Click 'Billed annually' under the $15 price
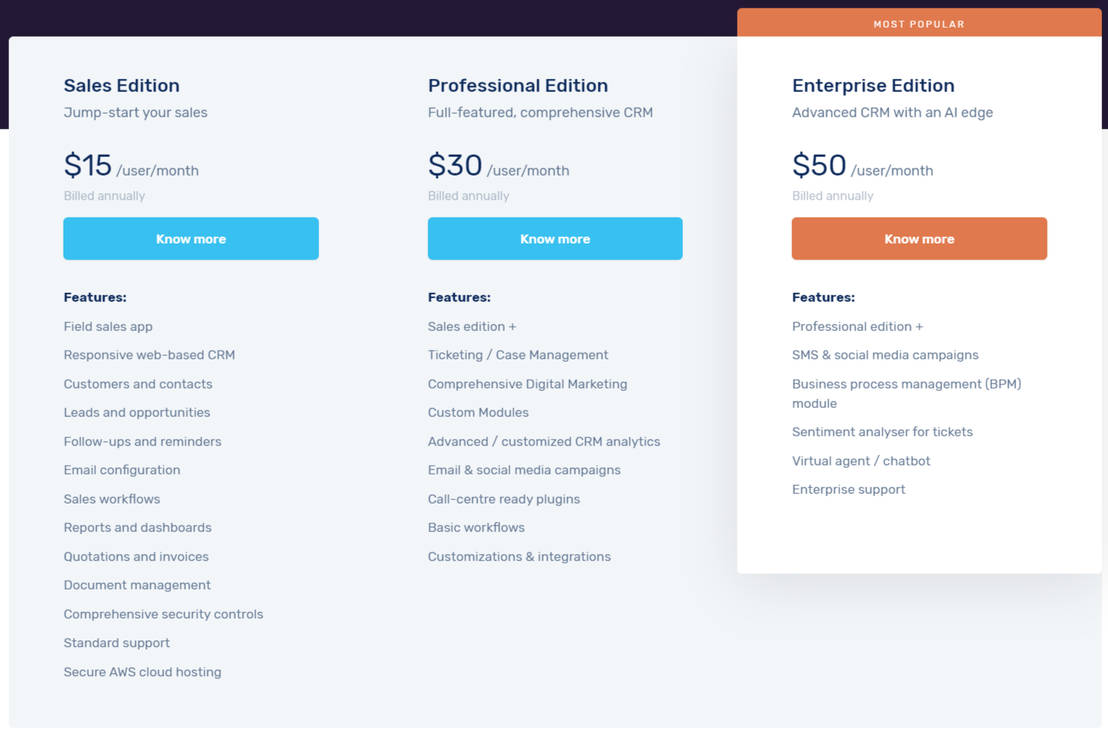Screen dimensions: 1108x736 pyautogui.click(x=105, y=196)
